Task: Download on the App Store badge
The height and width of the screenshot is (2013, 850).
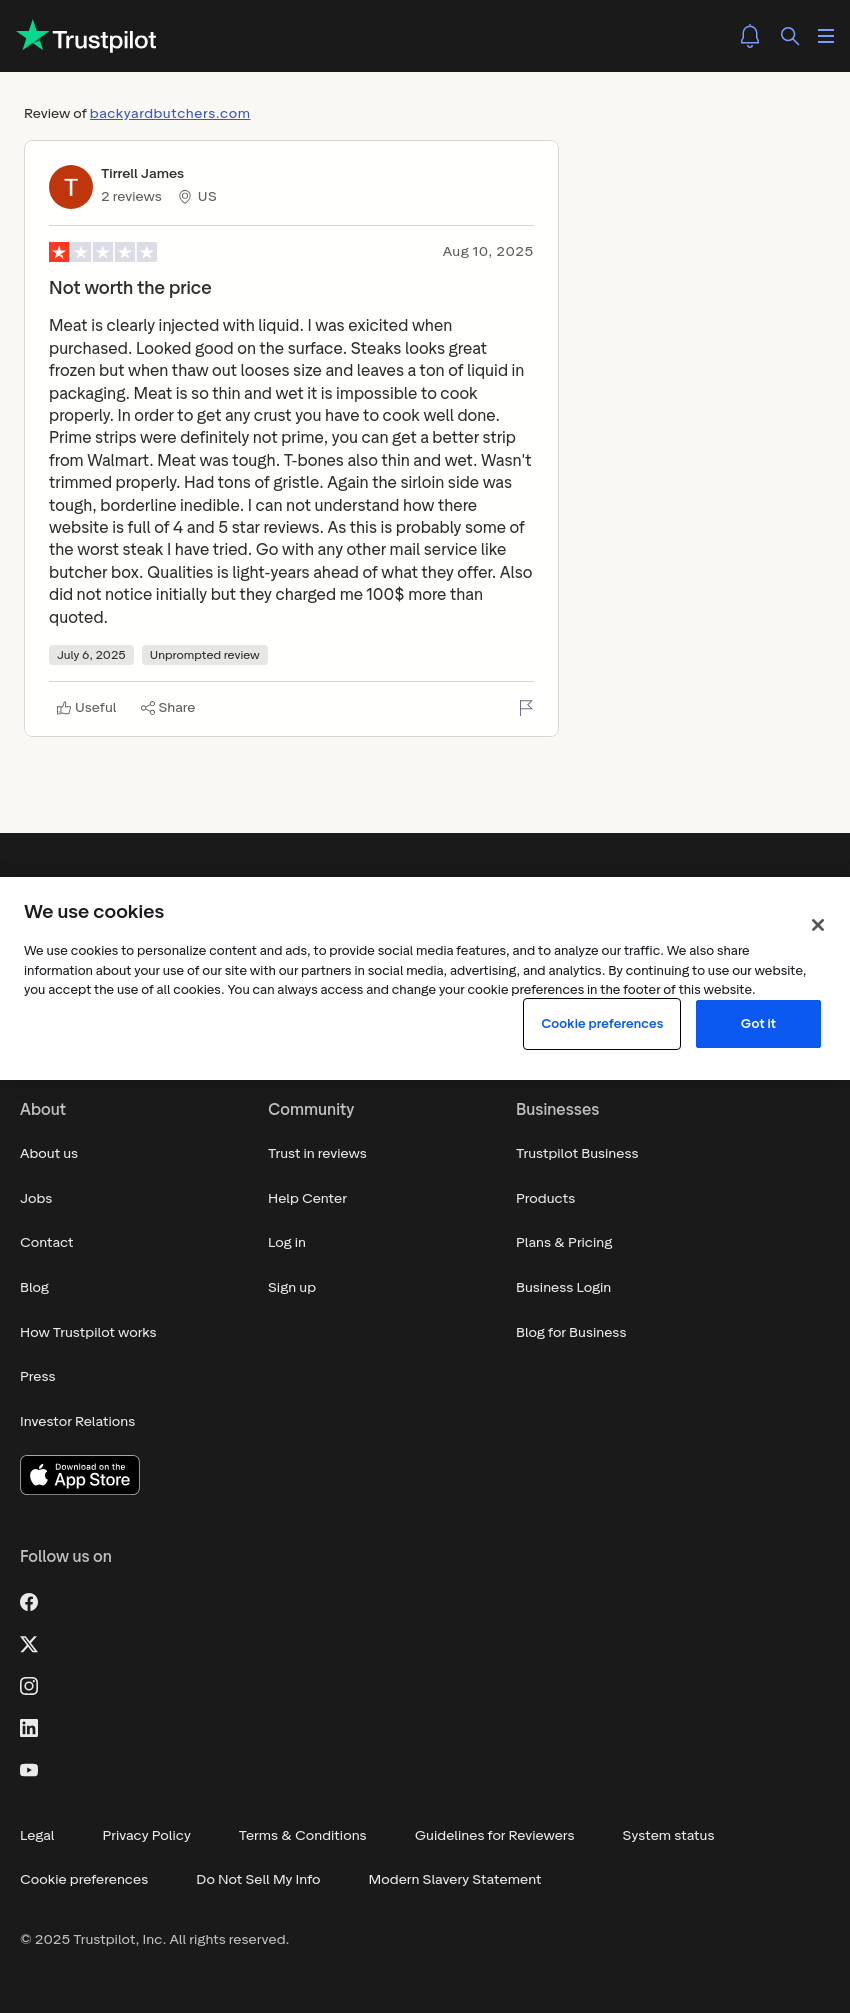Action: [80, 1475]
